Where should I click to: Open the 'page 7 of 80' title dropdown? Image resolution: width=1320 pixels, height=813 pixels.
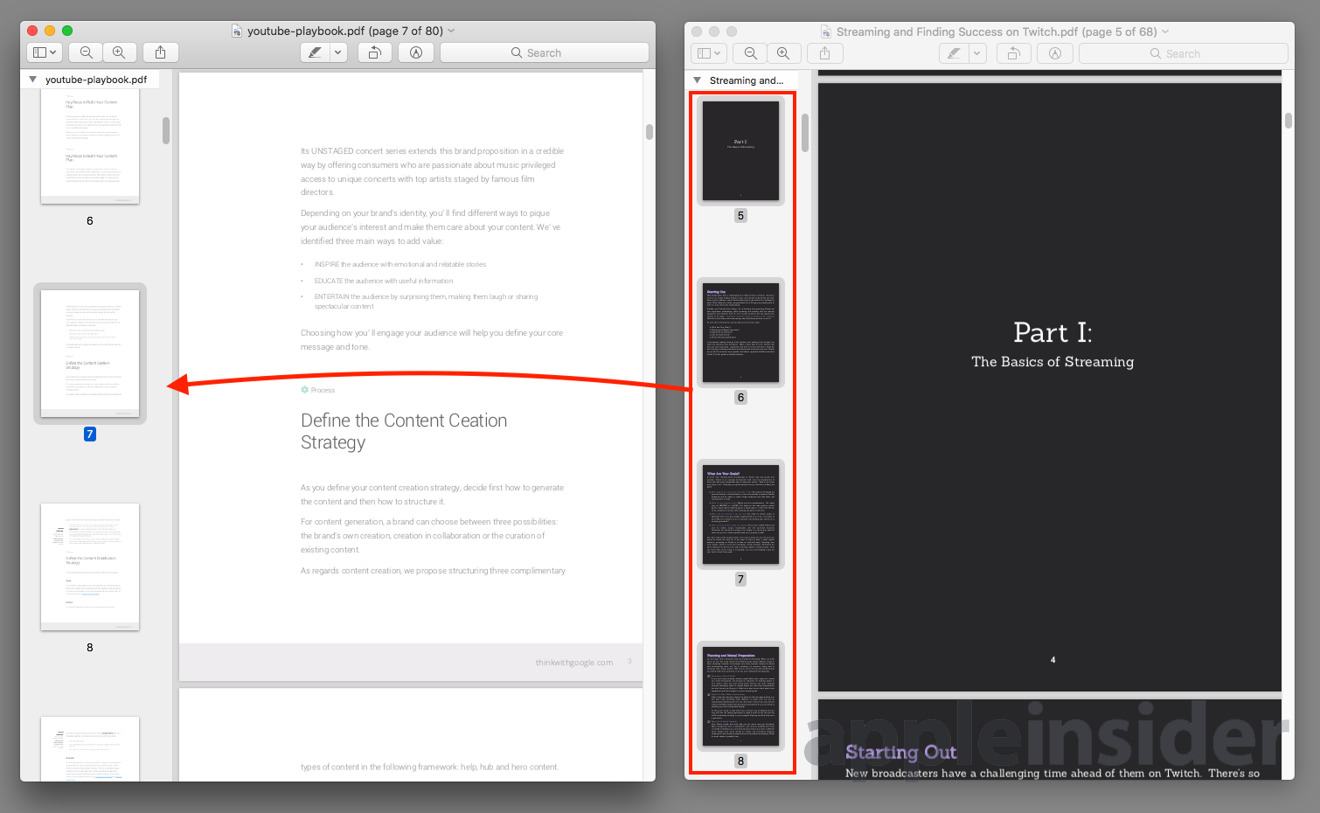[x=450, y=29]
